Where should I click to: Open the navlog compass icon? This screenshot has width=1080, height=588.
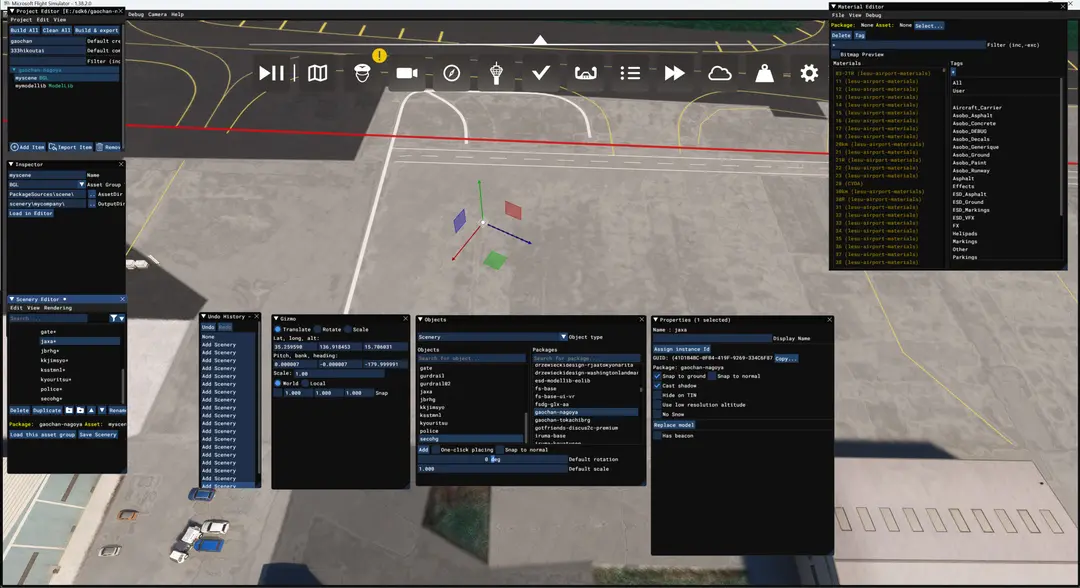pos(452,72)
